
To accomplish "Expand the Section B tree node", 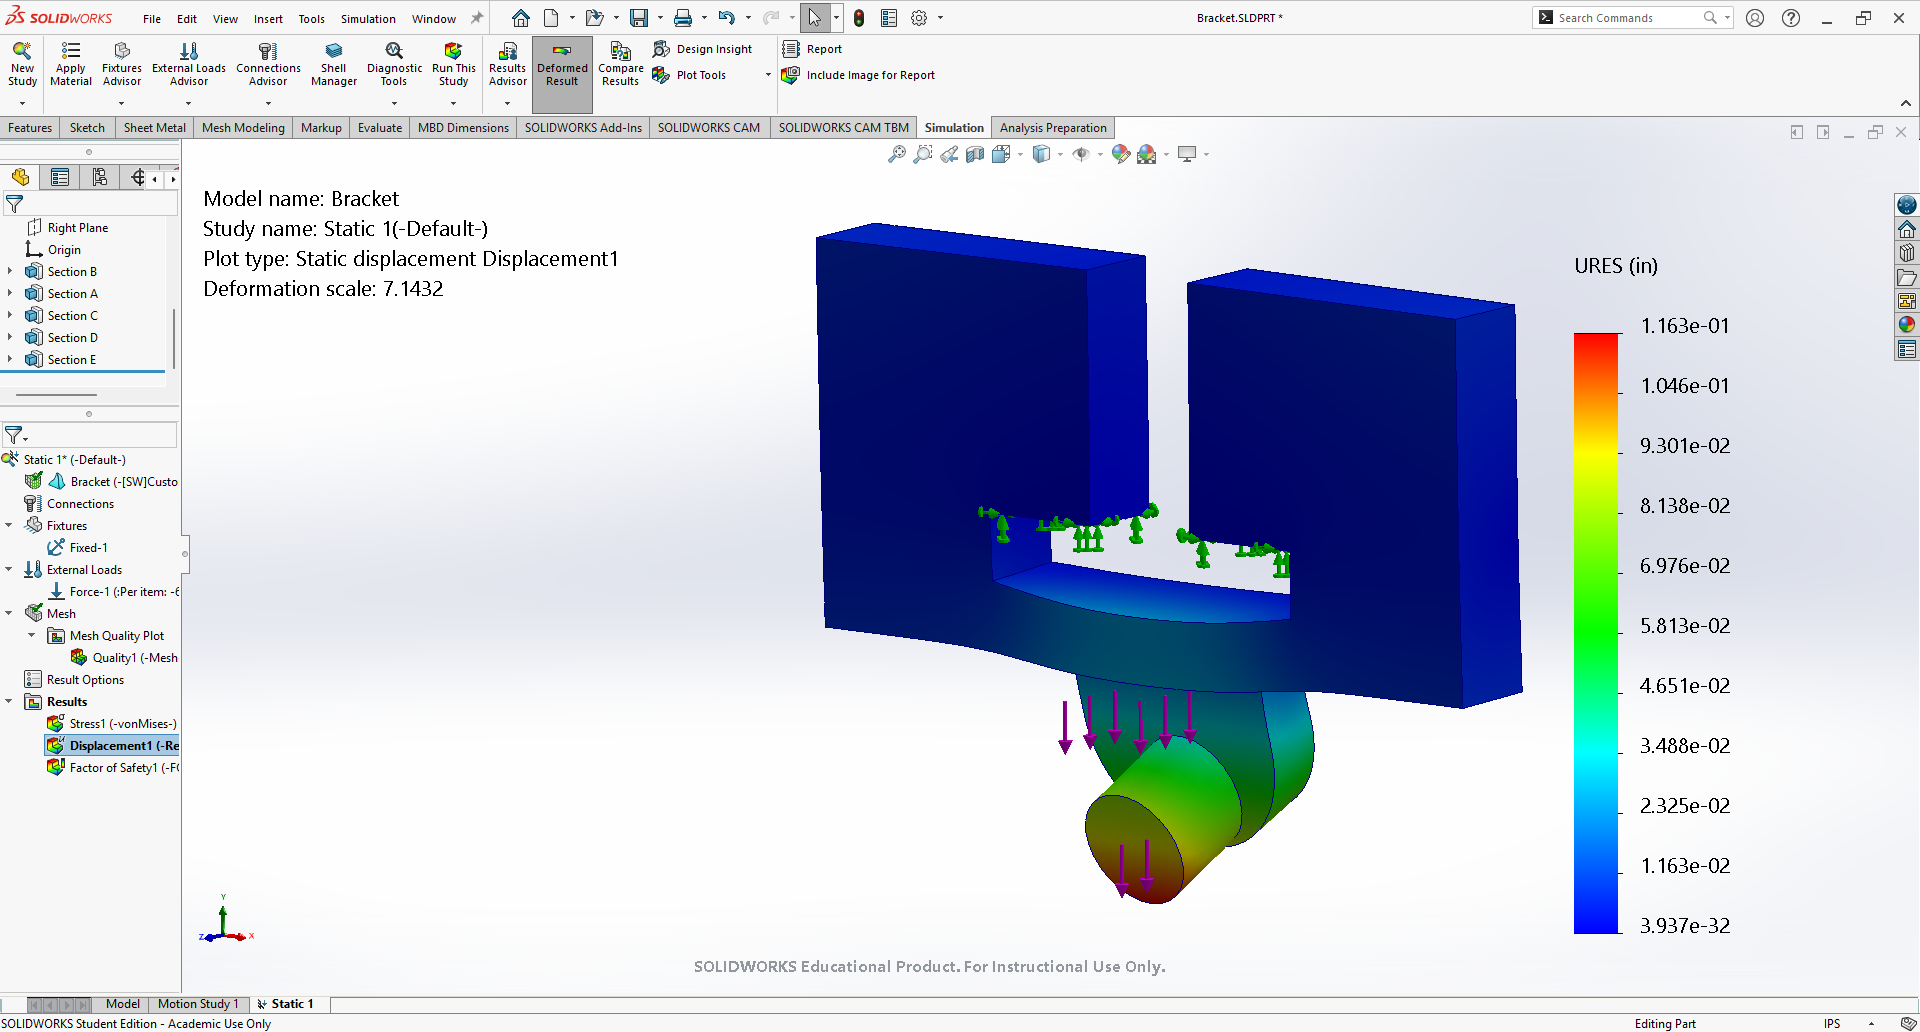I will (x=10, y=271).
